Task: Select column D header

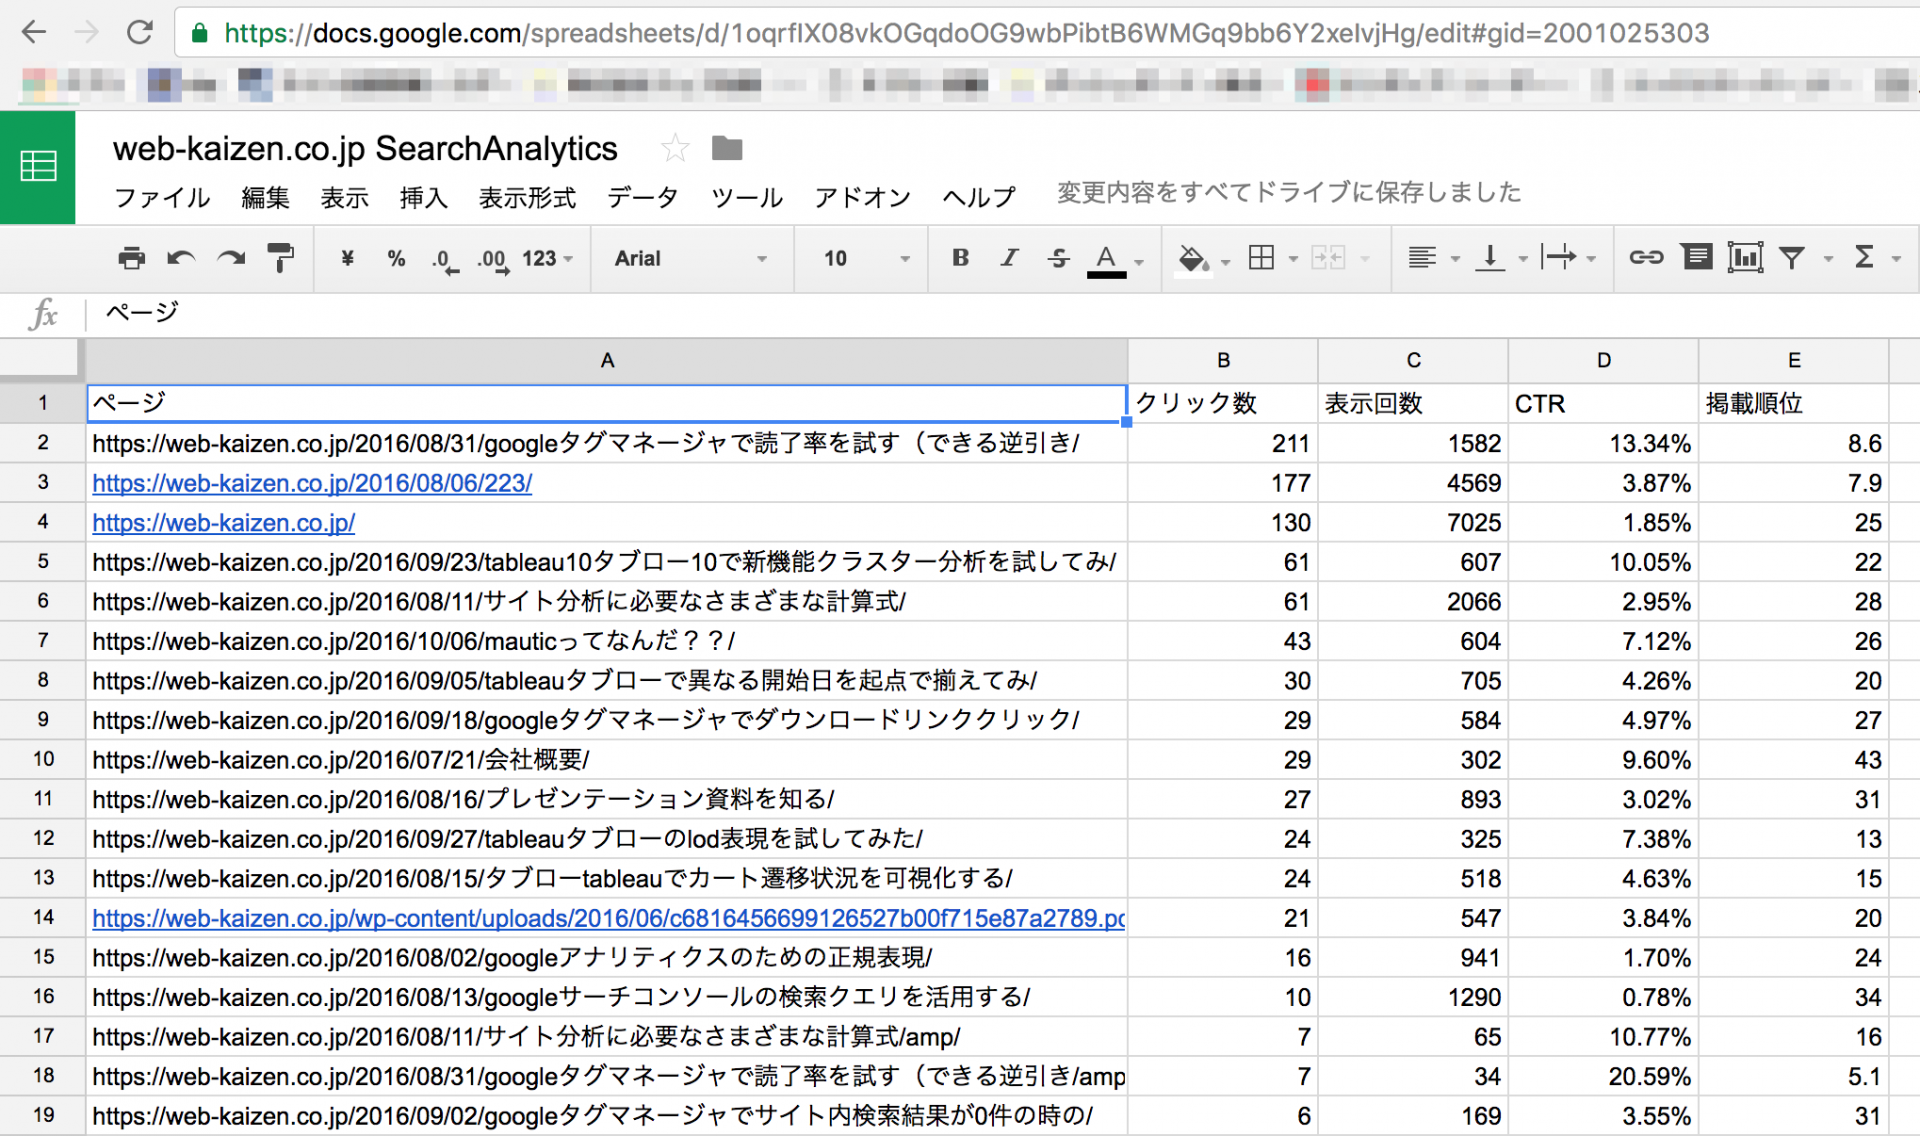Action: (x=1604, y=361)
